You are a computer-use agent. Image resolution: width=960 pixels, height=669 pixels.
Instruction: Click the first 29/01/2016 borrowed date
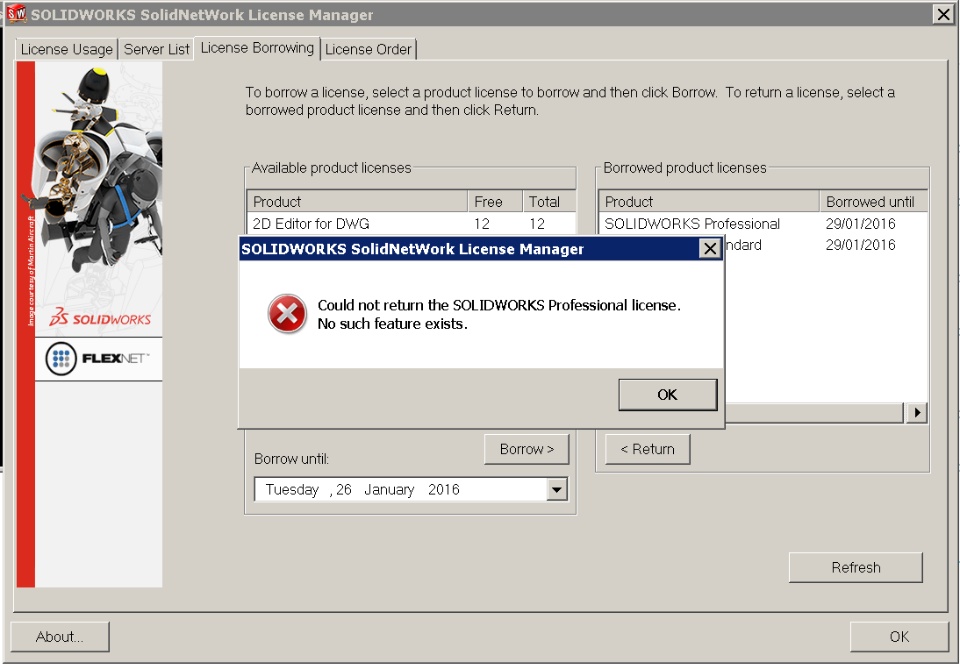coord(860,223)
